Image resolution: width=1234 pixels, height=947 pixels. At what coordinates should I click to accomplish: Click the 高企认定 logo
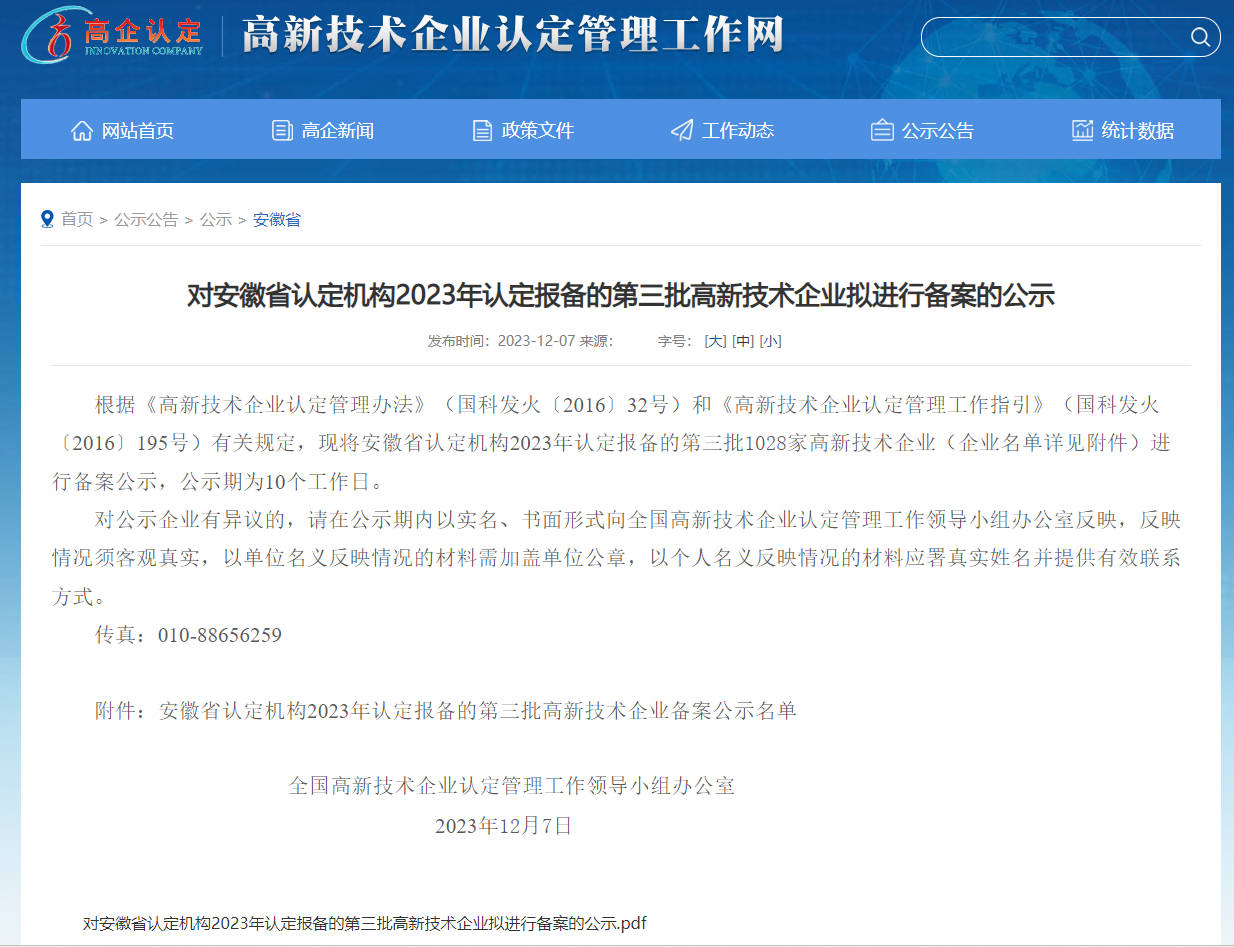click(112, 36)
